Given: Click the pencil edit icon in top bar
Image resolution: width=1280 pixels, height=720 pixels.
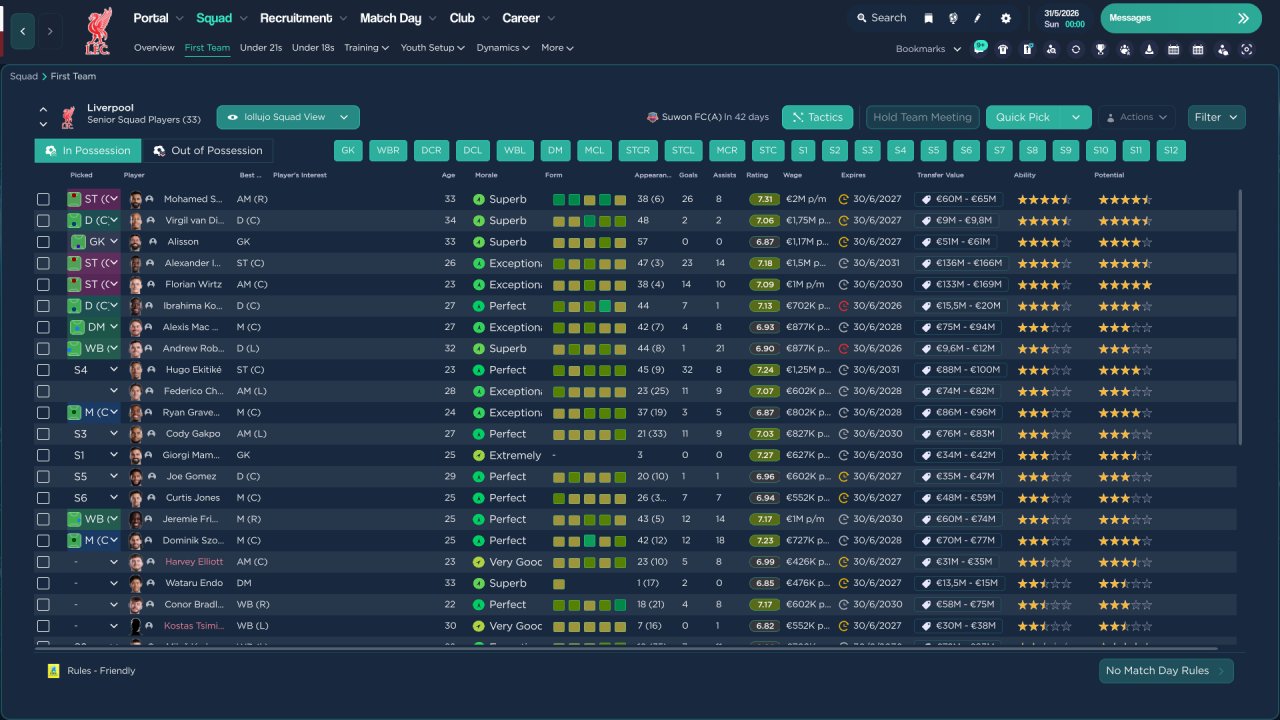Looking at the screenshot, I should click(x=978, y=18).
